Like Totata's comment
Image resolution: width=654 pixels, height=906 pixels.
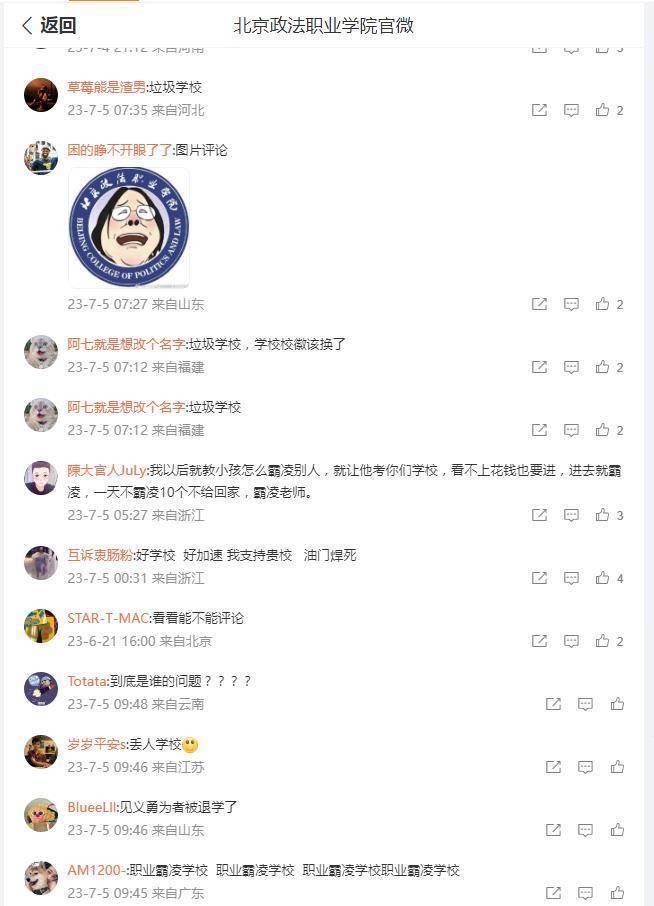click(617, 704)
